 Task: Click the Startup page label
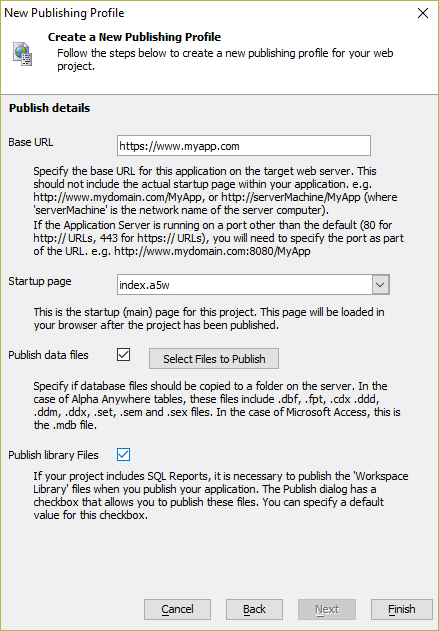point(40,281)
